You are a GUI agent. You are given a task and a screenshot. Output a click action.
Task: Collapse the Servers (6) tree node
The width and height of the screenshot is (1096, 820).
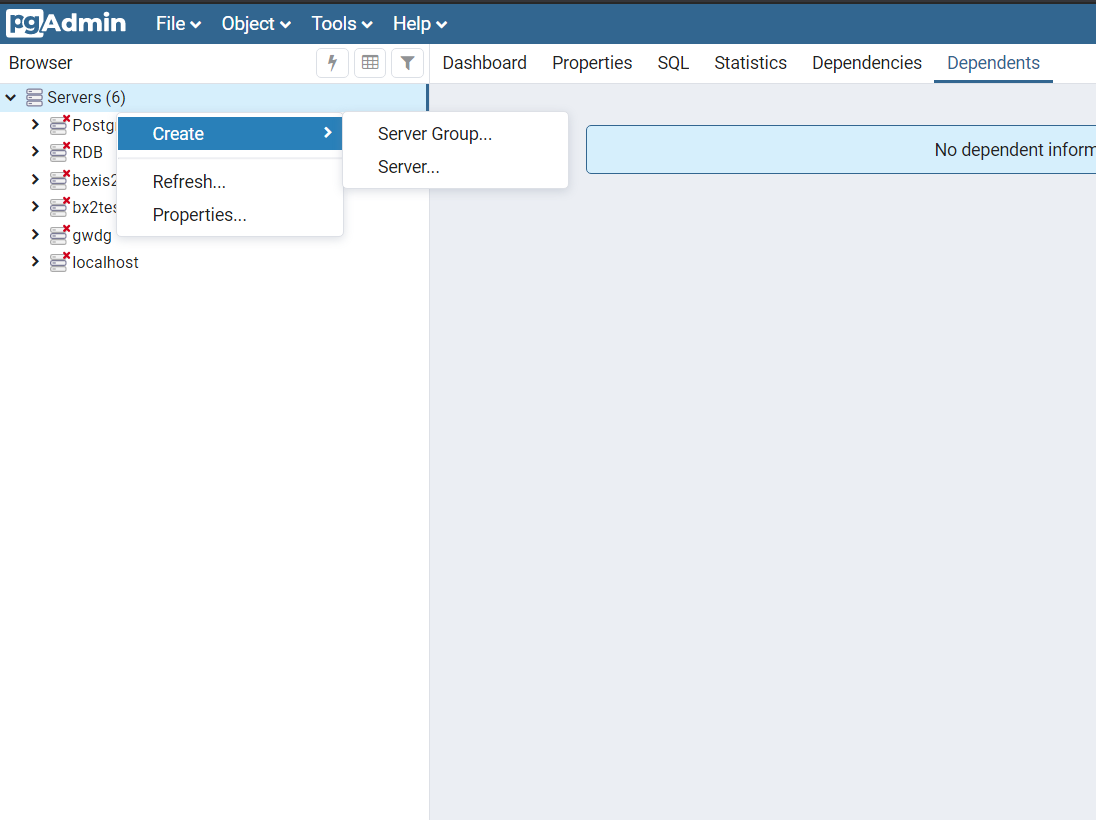tap(11, 97)
